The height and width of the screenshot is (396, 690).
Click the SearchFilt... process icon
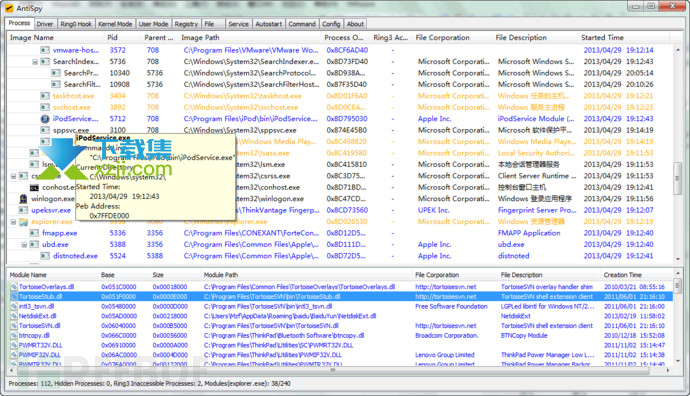56,84
